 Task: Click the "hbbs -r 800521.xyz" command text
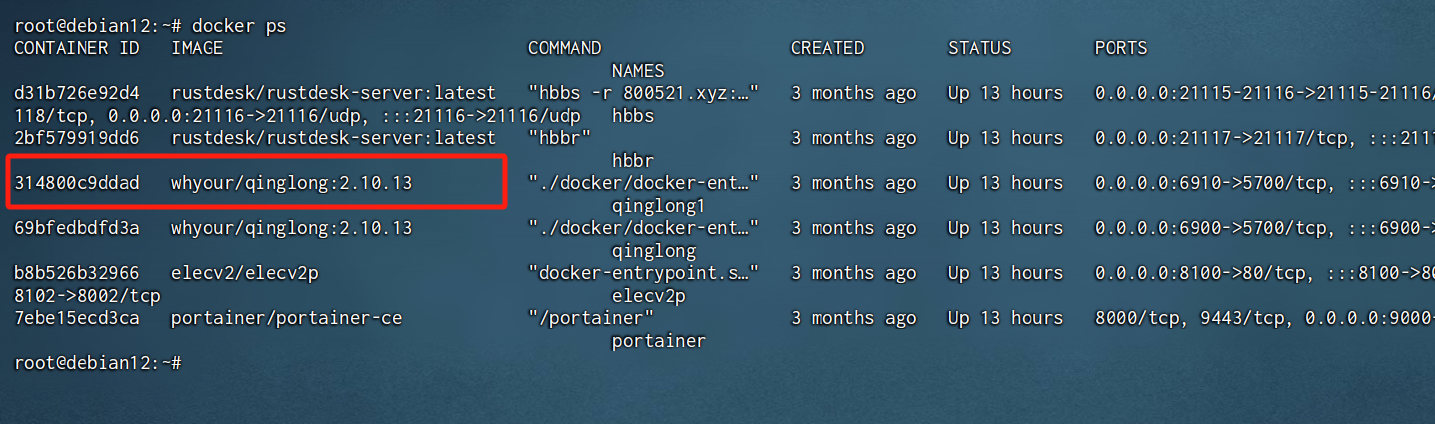click(643, 93)
